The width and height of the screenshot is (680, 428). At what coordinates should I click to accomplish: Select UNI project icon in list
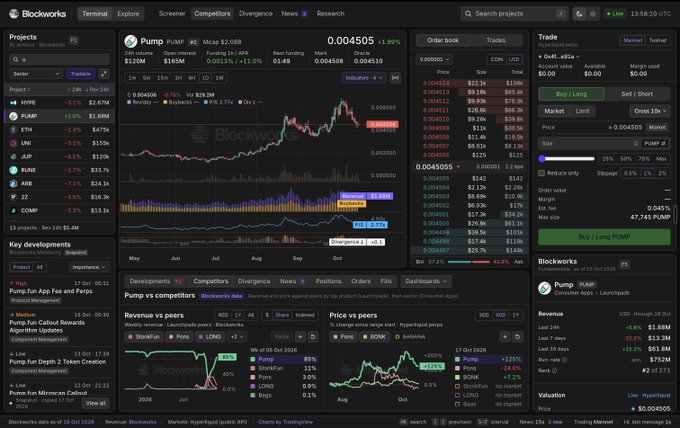[13, 143]
